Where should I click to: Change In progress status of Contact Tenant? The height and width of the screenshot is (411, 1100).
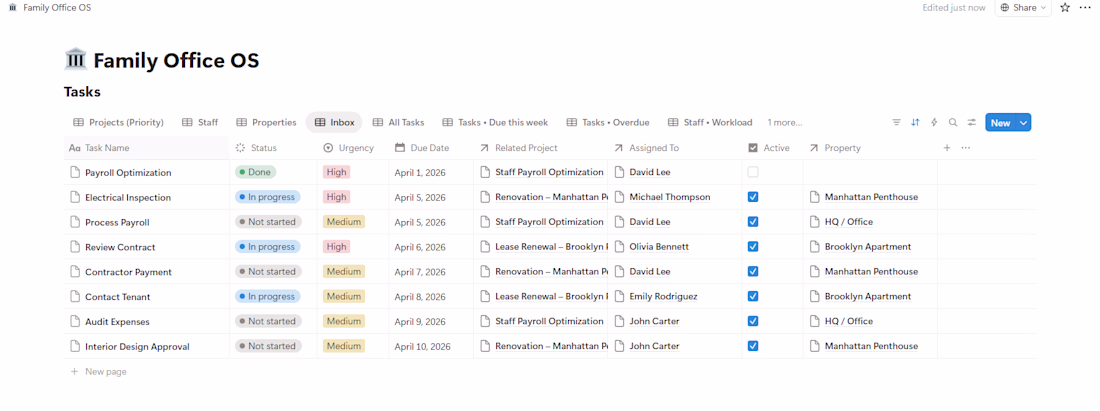(267, 296)
